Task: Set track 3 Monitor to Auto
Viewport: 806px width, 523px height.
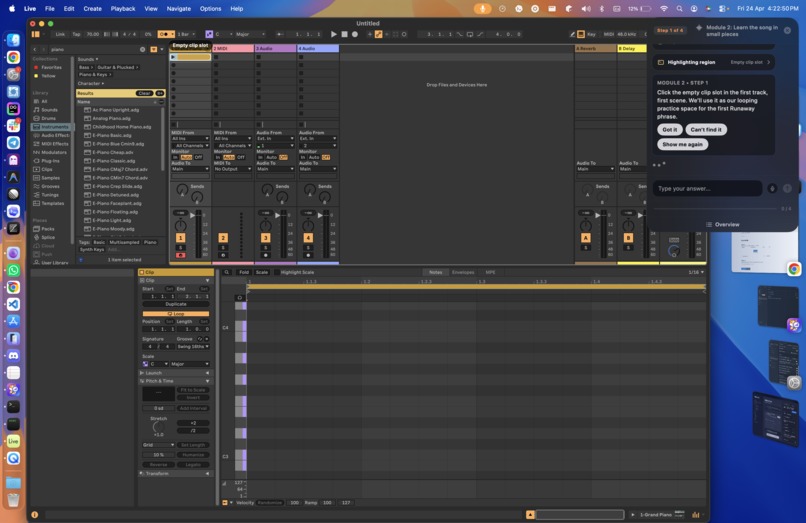Action: coord(271,157)
